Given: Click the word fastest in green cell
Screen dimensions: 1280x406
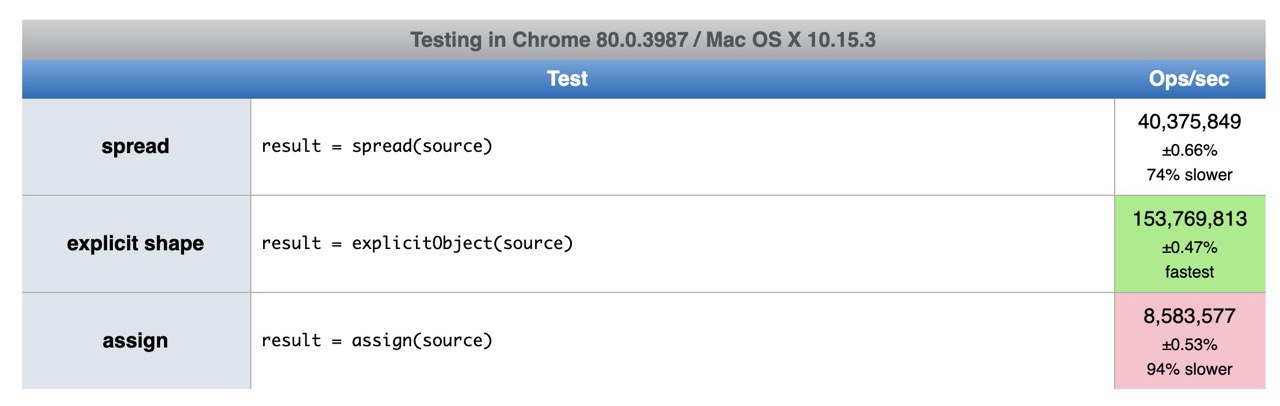Looking at the screenshot, I should [1189, 271].
